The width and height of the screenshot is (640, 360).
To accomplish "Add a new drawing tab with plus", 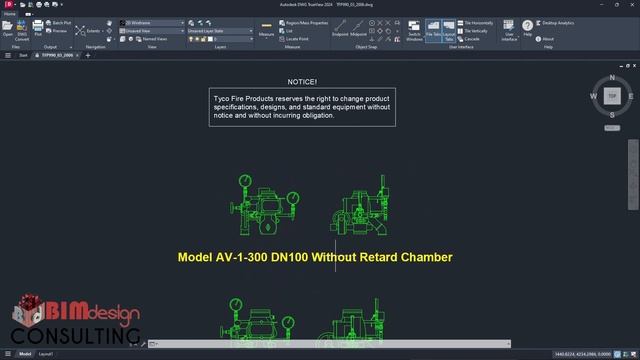I will click(88, 55).
